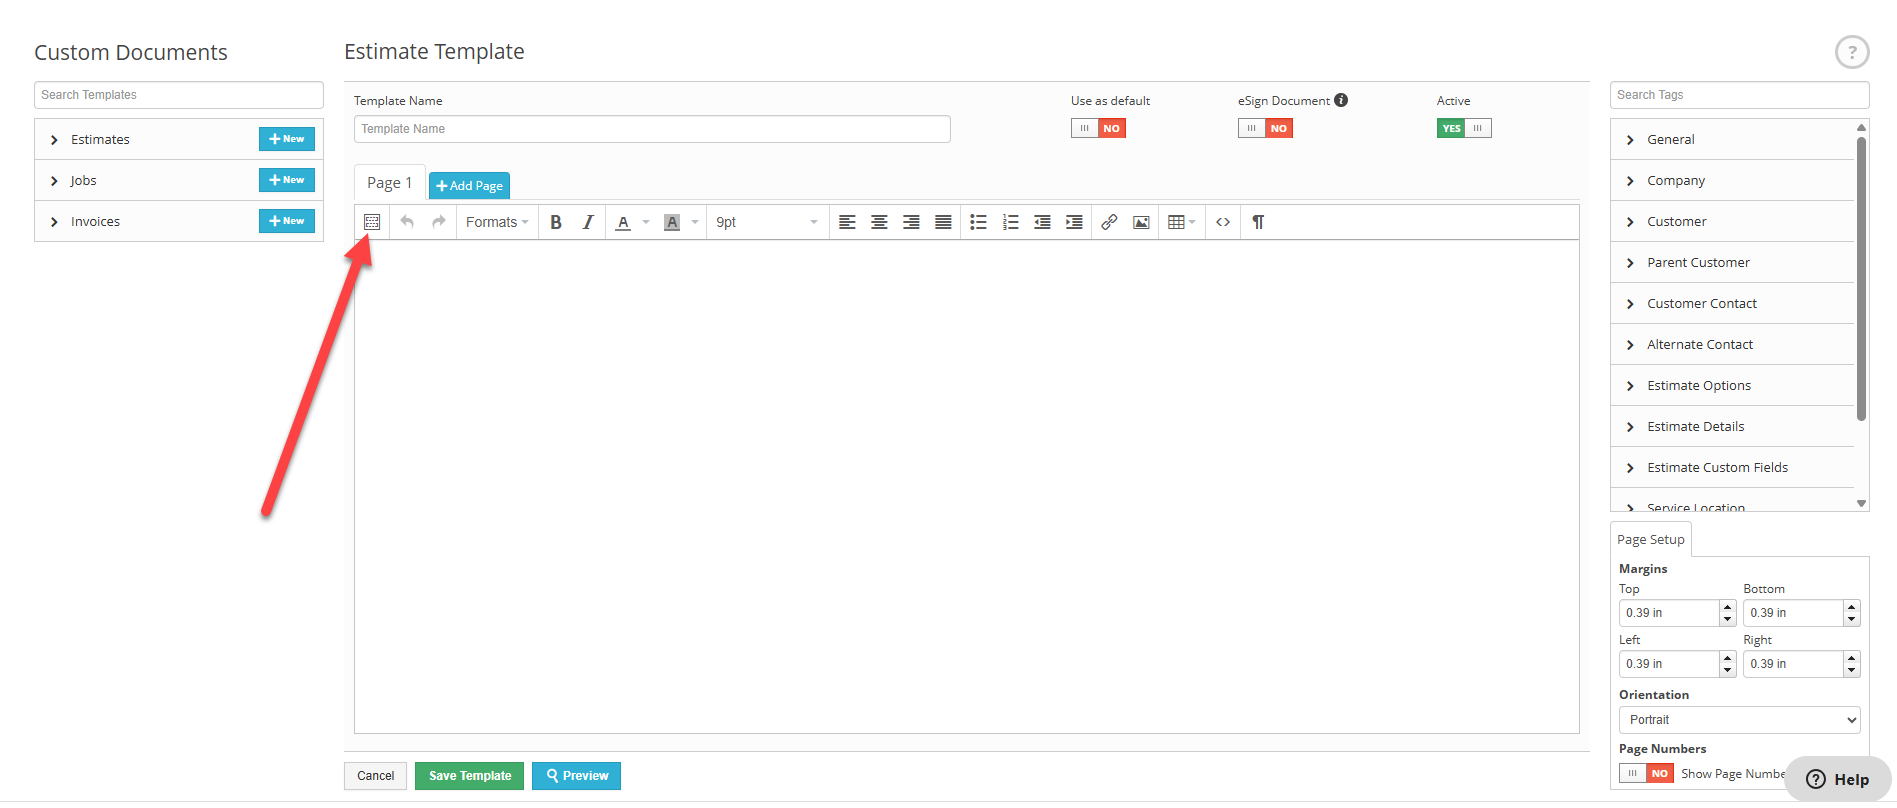
Task: Increase indent in the editor
Action: pyautogui.click(x=1074, y=222)
